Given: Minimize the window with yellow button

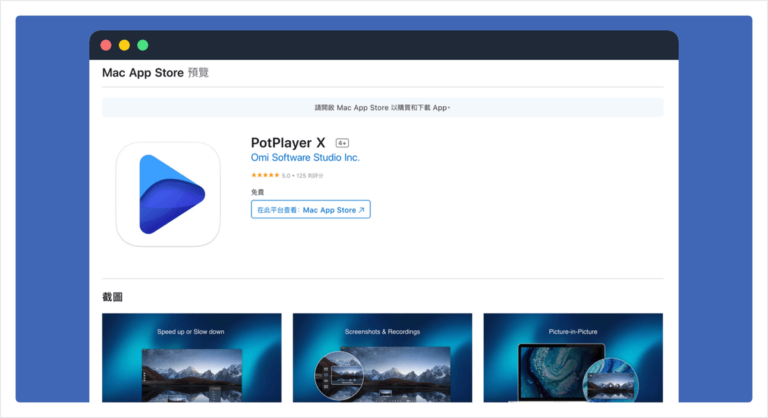Looking at the screenshot, I should [124, 45].
